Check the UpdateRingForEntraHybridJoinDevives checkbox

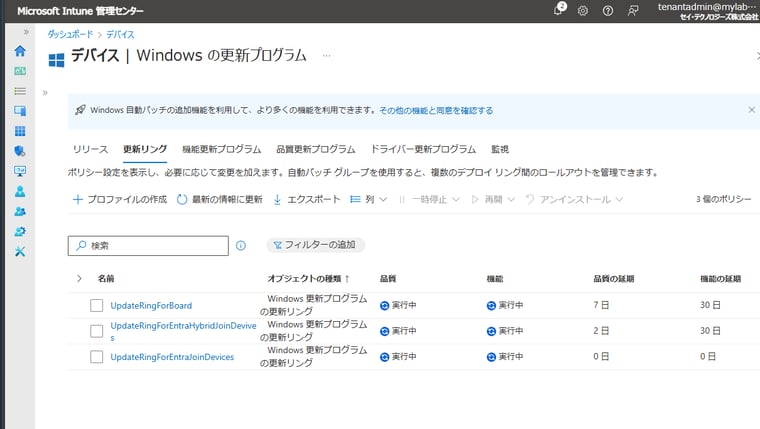[x=96, y=331]
